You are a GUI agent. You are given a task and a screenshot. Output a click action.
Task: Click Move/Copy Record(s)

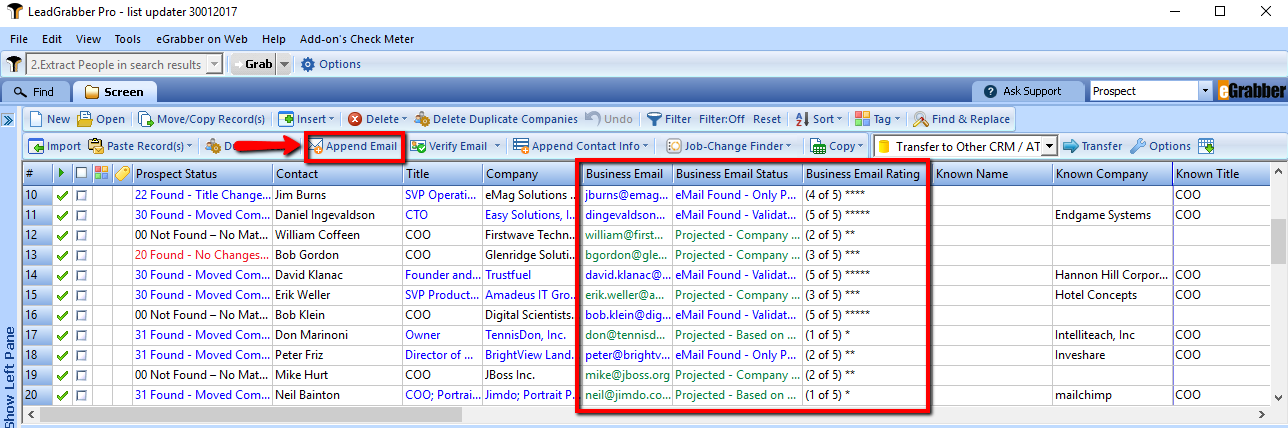tap(203, 119)
